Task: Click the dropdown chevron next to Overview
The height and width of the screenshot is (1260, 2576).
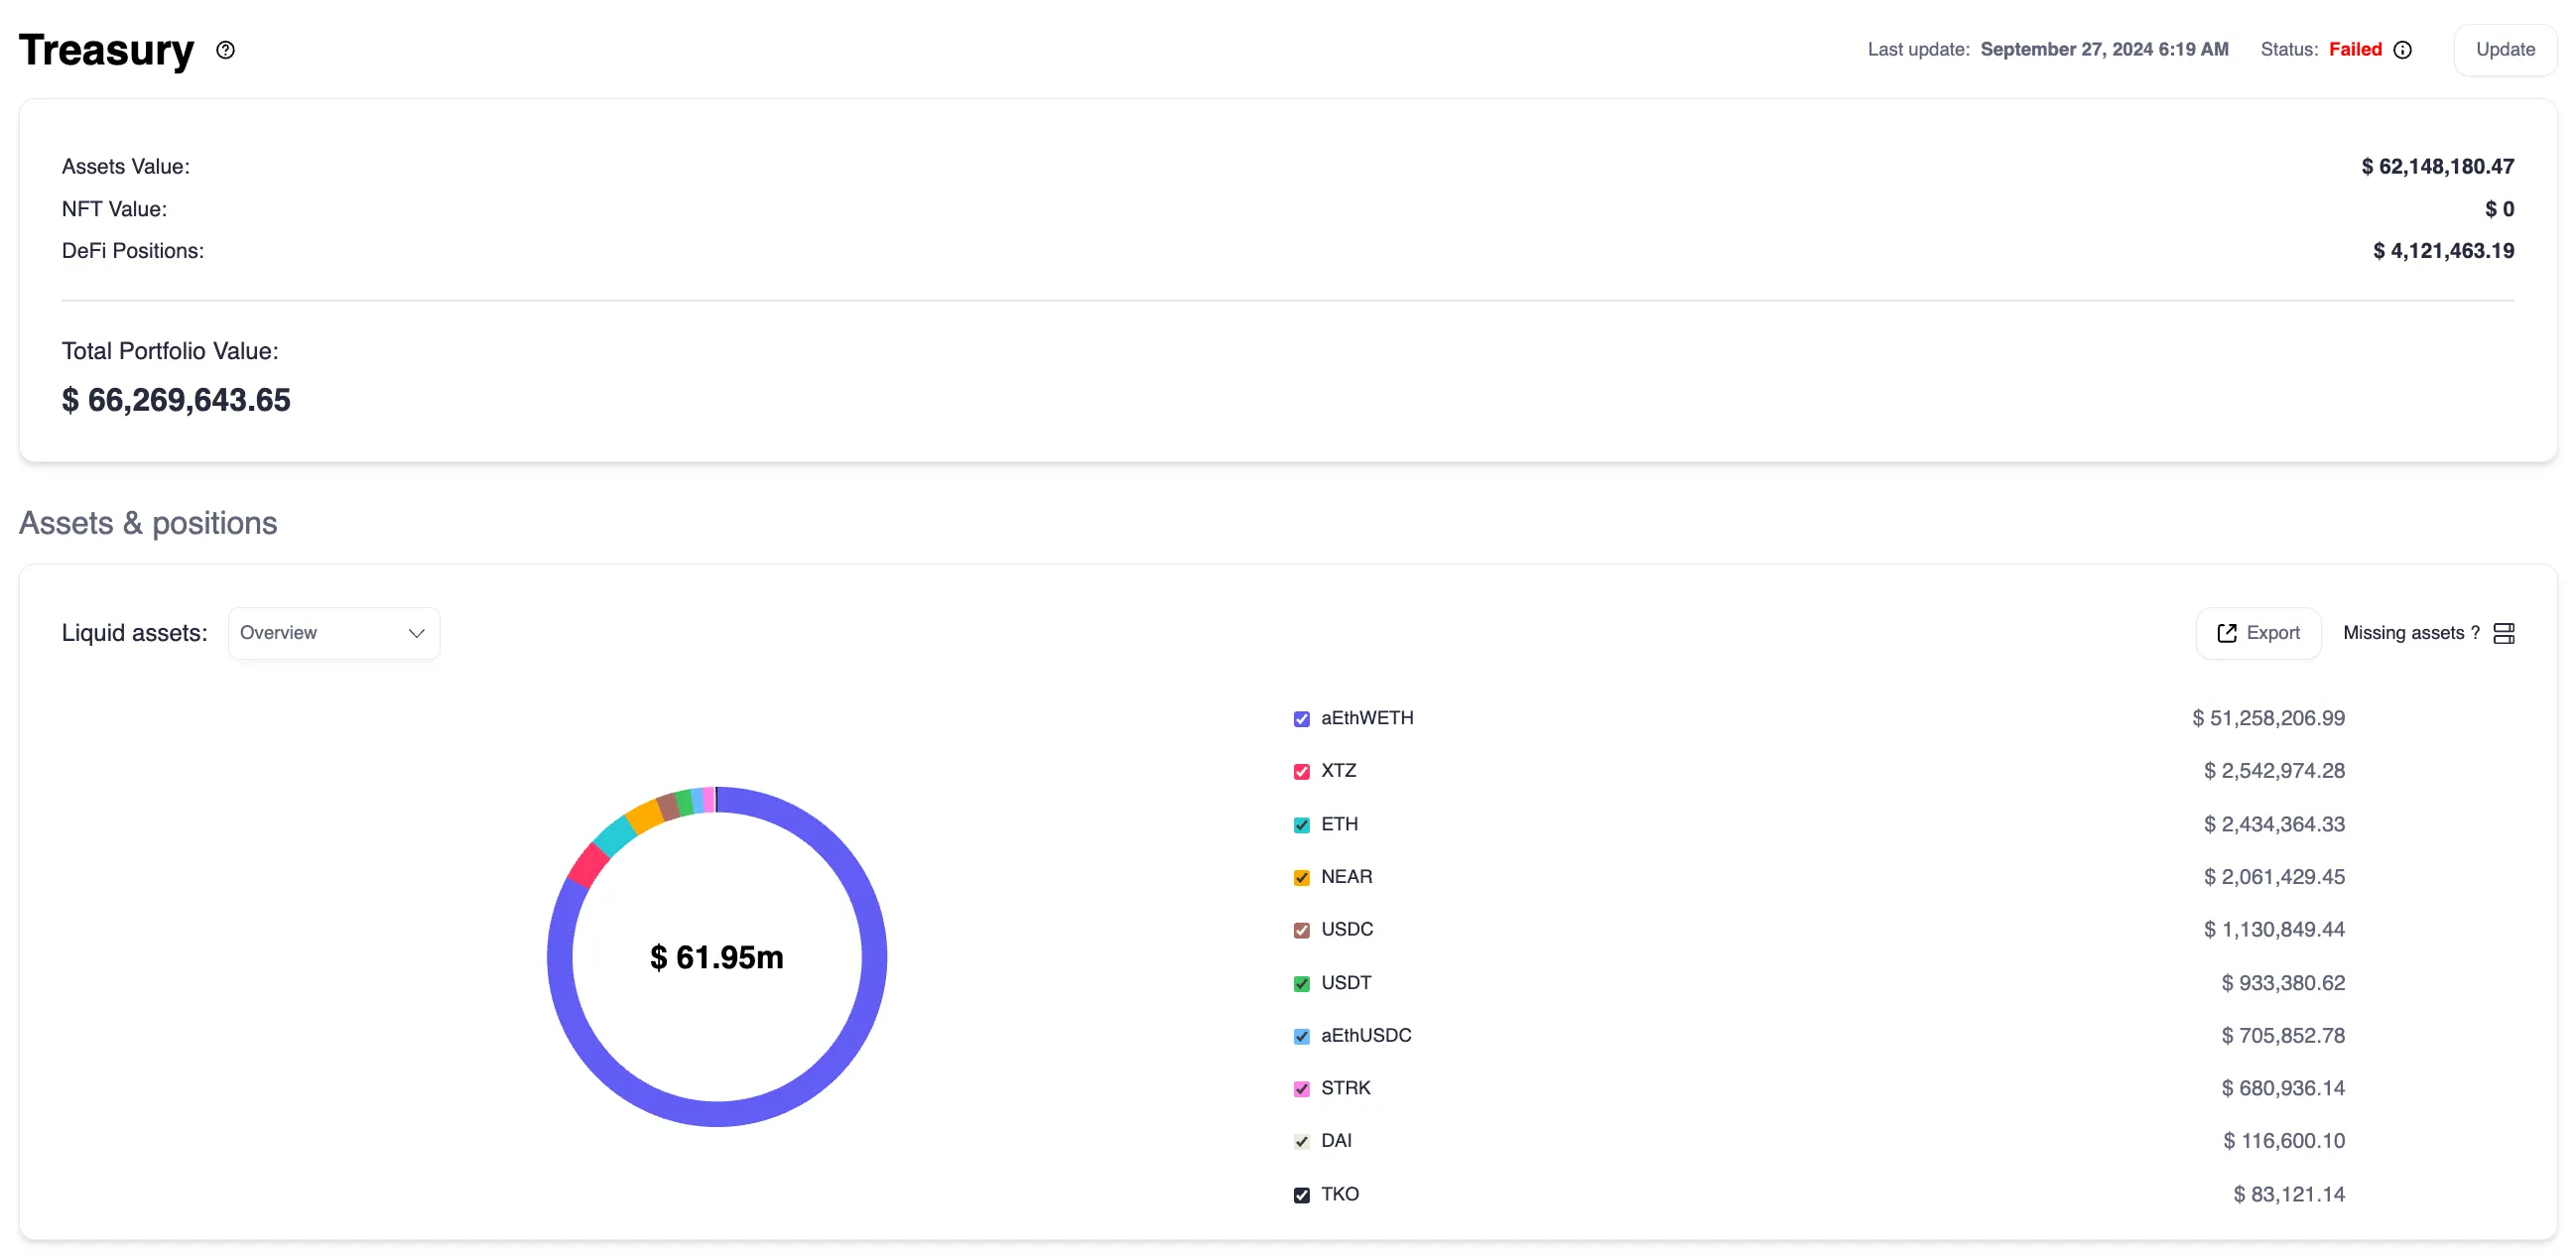Action: coord(416,633)
